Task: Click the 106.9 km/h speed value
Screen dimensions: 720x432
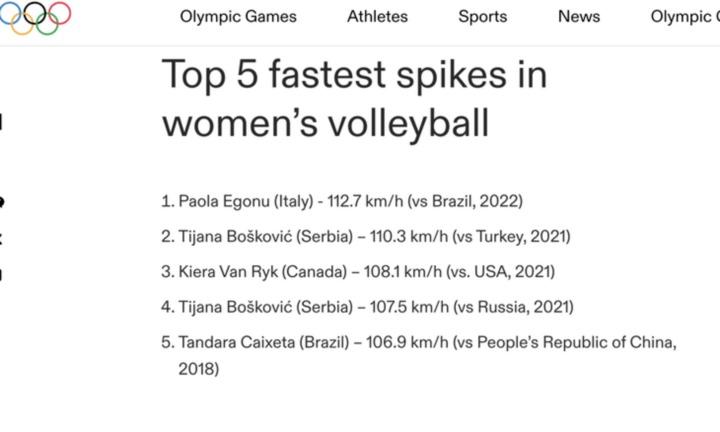Action: pyautogui.click(x=406, y=343)
